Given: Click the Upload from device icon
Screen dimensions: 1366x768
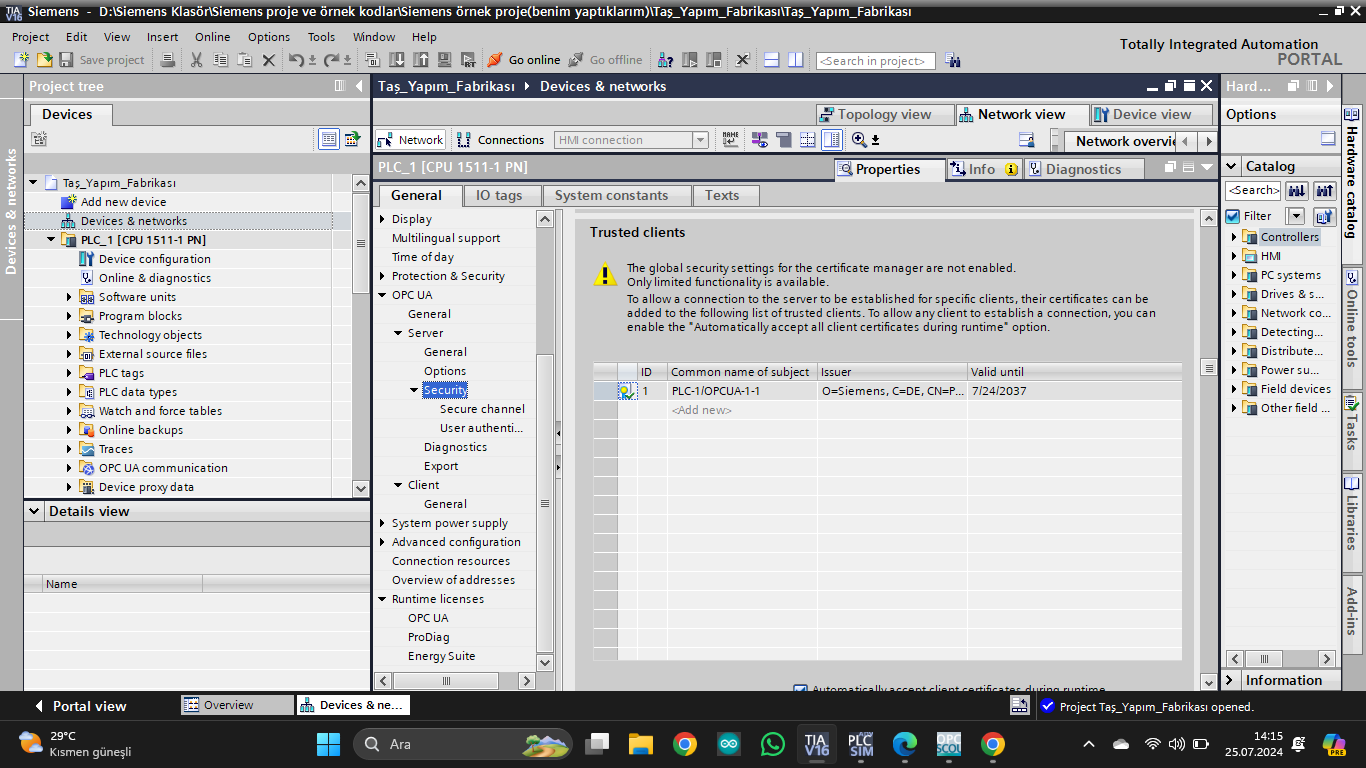Looking at the screenshot, I should click(420, 60).
